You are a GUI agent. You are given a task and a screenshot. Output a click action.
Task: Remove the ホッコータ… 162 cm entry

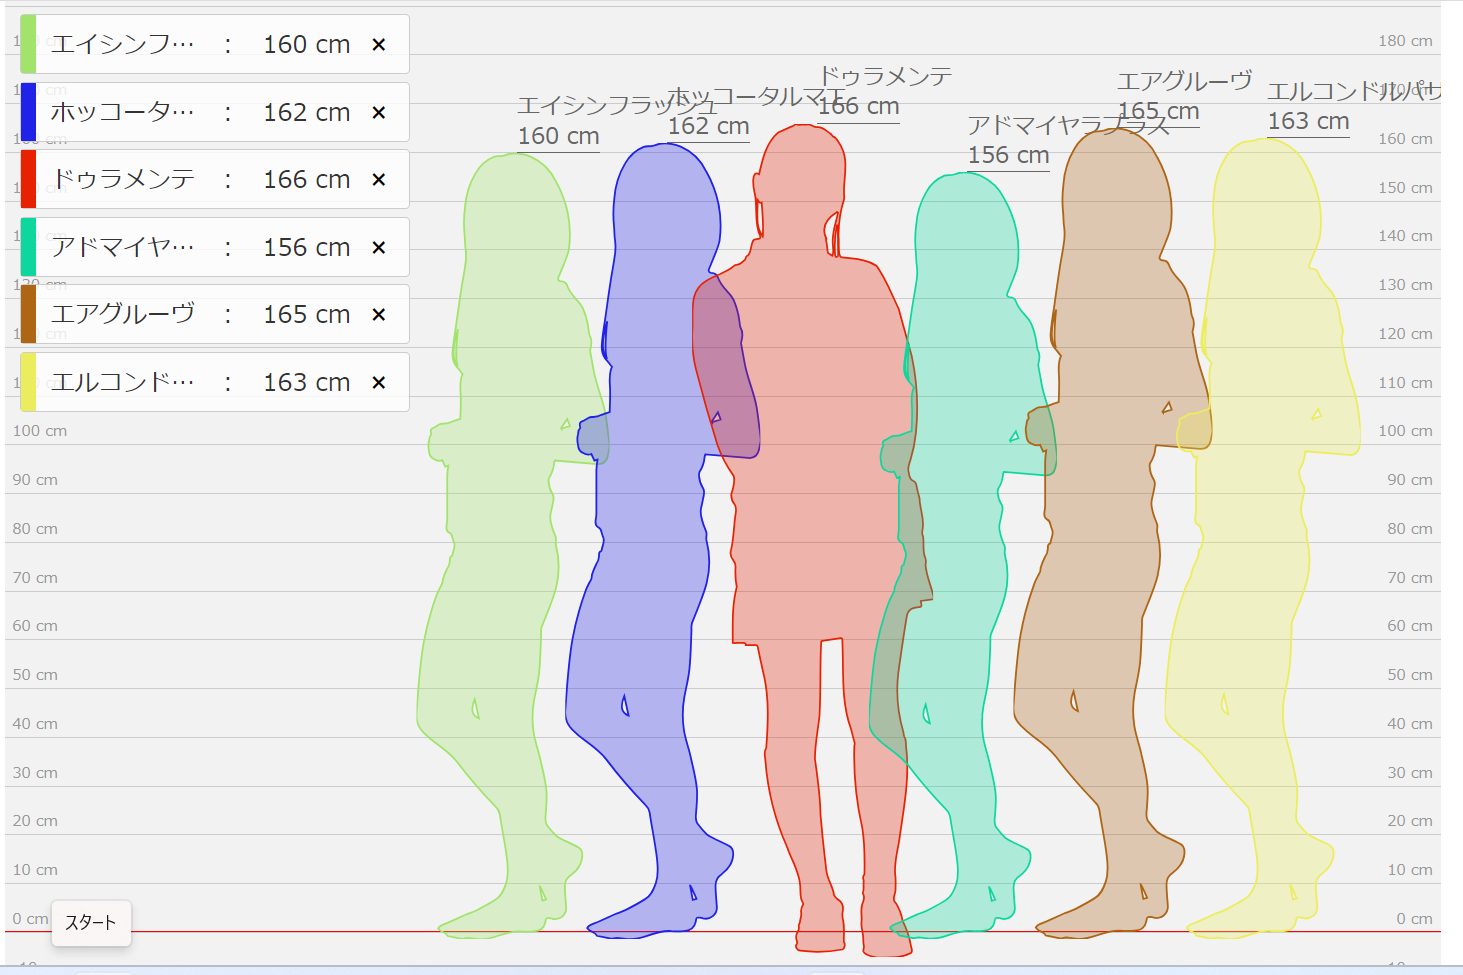[379, 112]
